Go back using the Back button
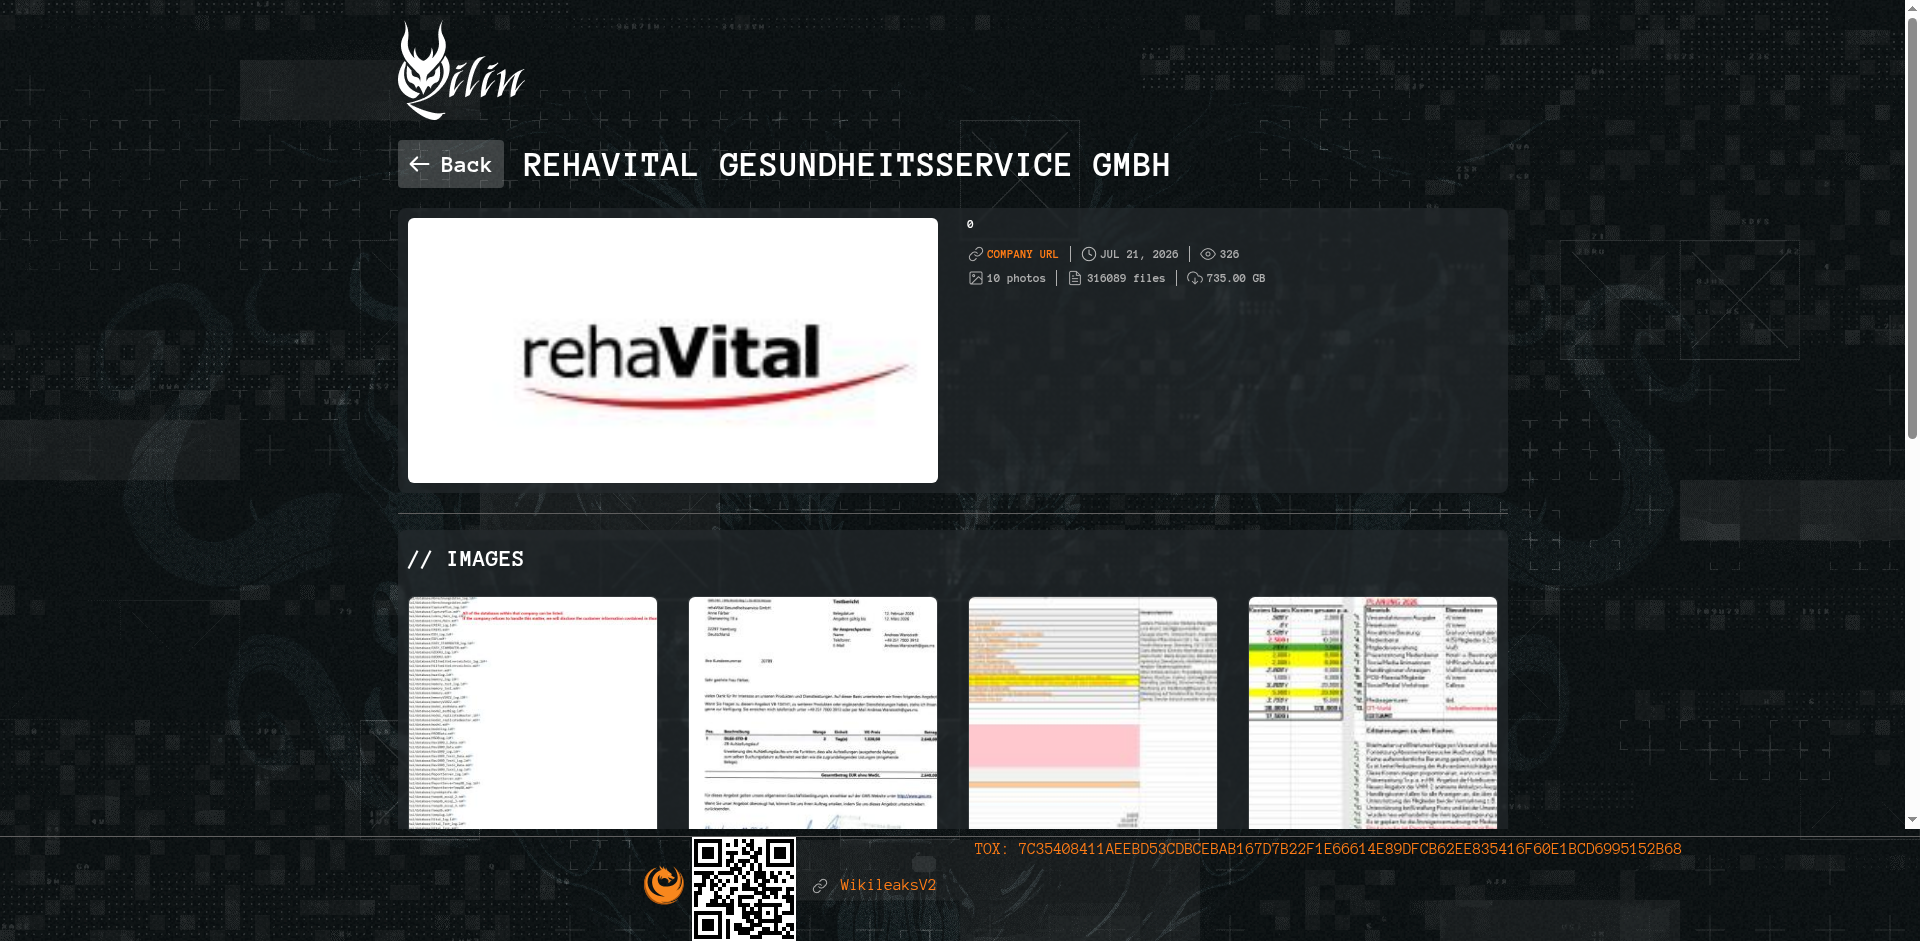 pos(451,164)
